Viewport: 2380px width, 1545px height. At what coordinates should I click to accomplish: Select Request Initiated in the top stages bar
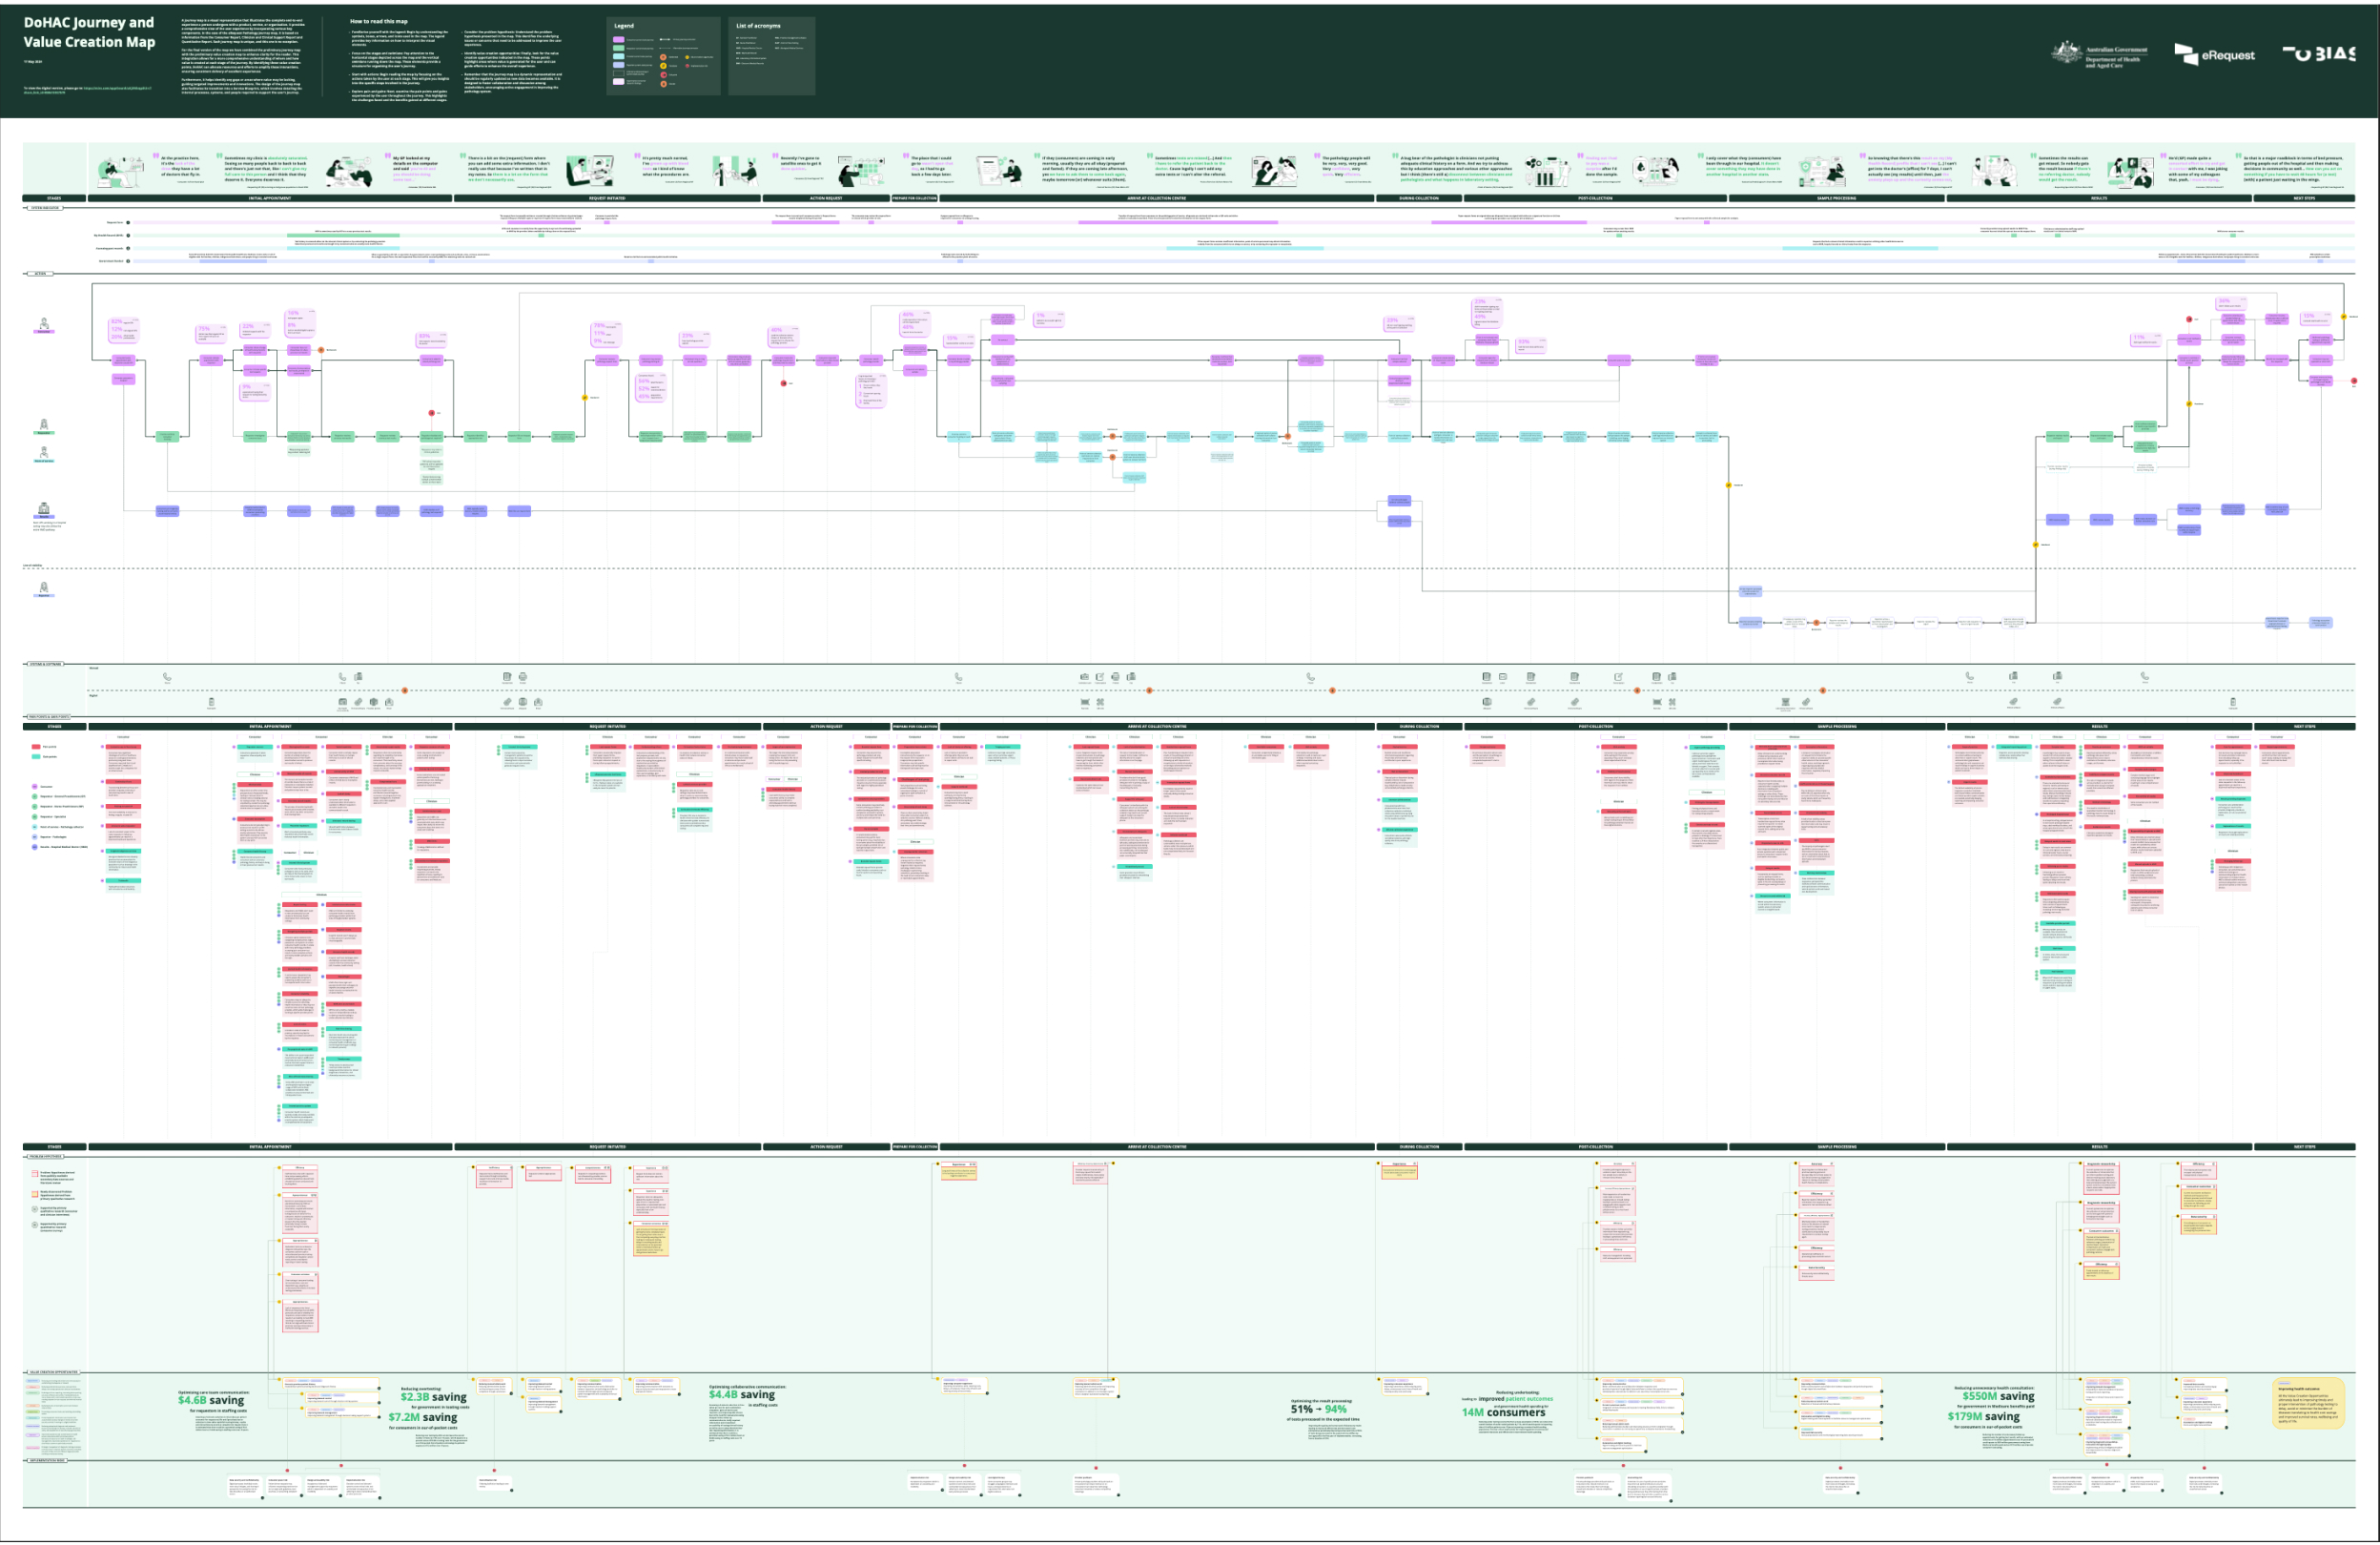pos(607,198)
